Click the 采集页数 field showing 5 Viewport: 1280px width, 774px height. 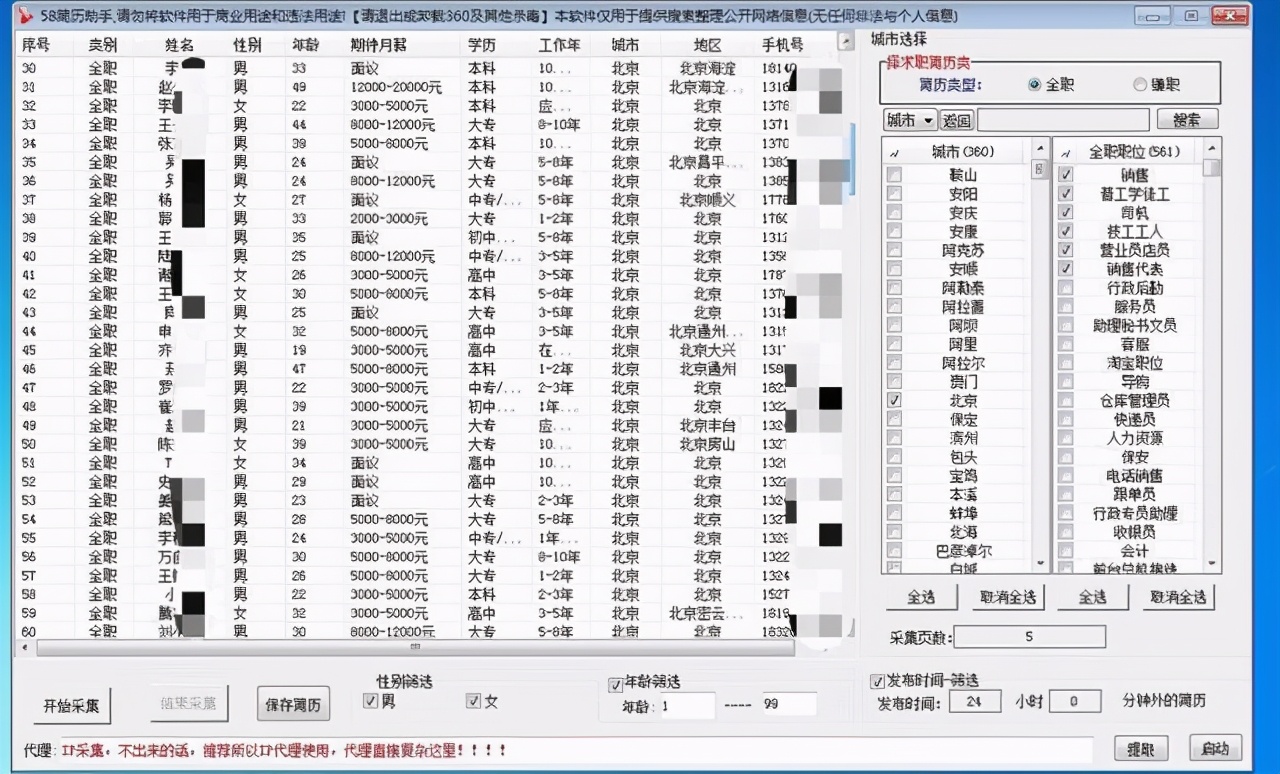tap(1030, 637)
